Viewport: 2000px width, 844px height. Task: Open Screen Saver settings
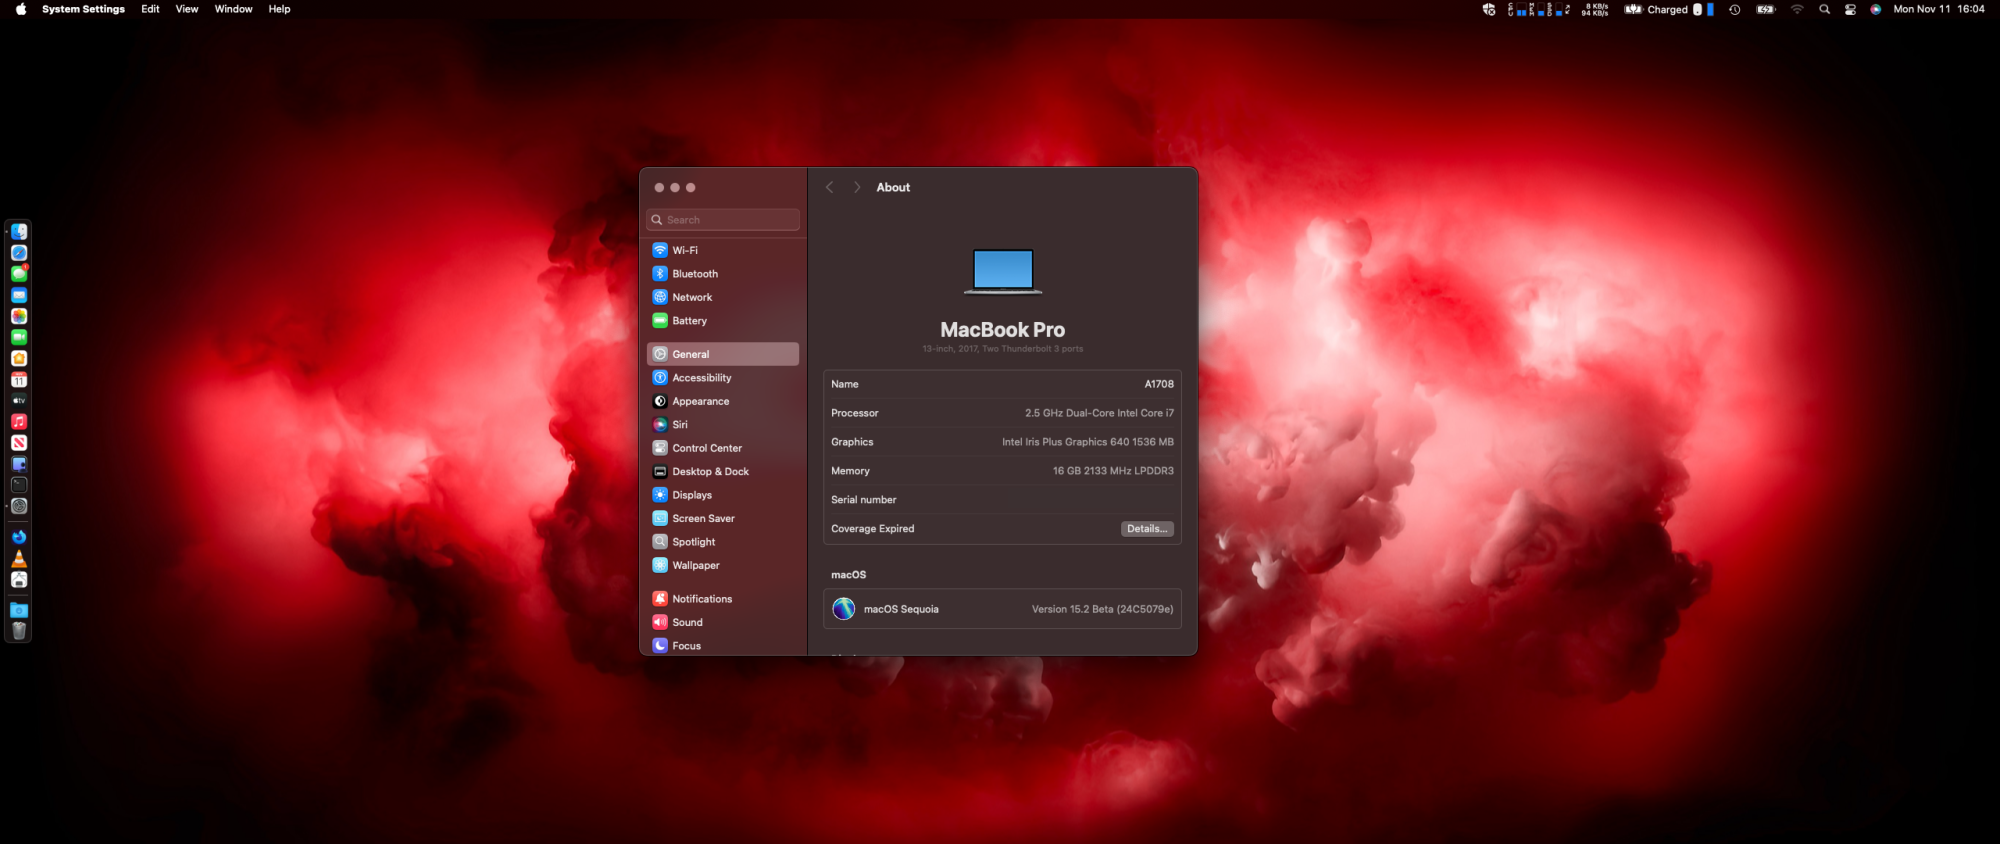[723, 518]
